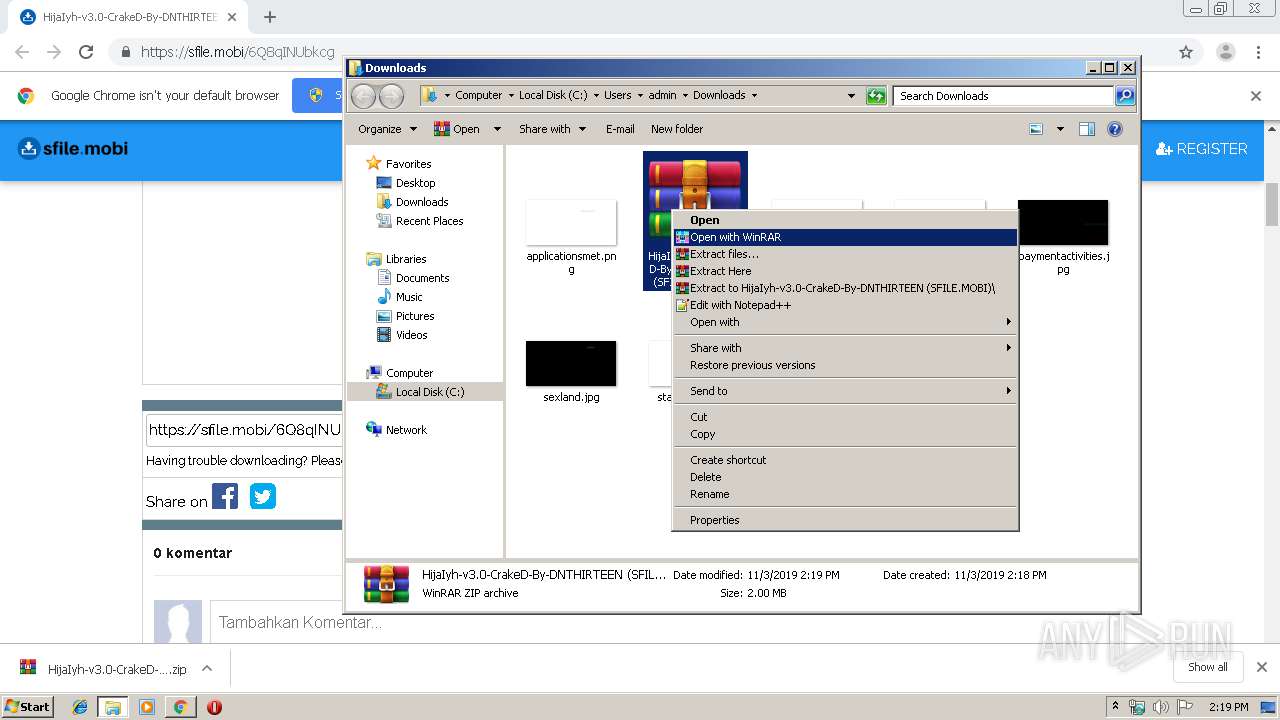Image resolution: width=1280 pixels, height=720 pixels.
Task: Select the paymentactivities.jpg thumbnail
Action: click(1063, 223)
